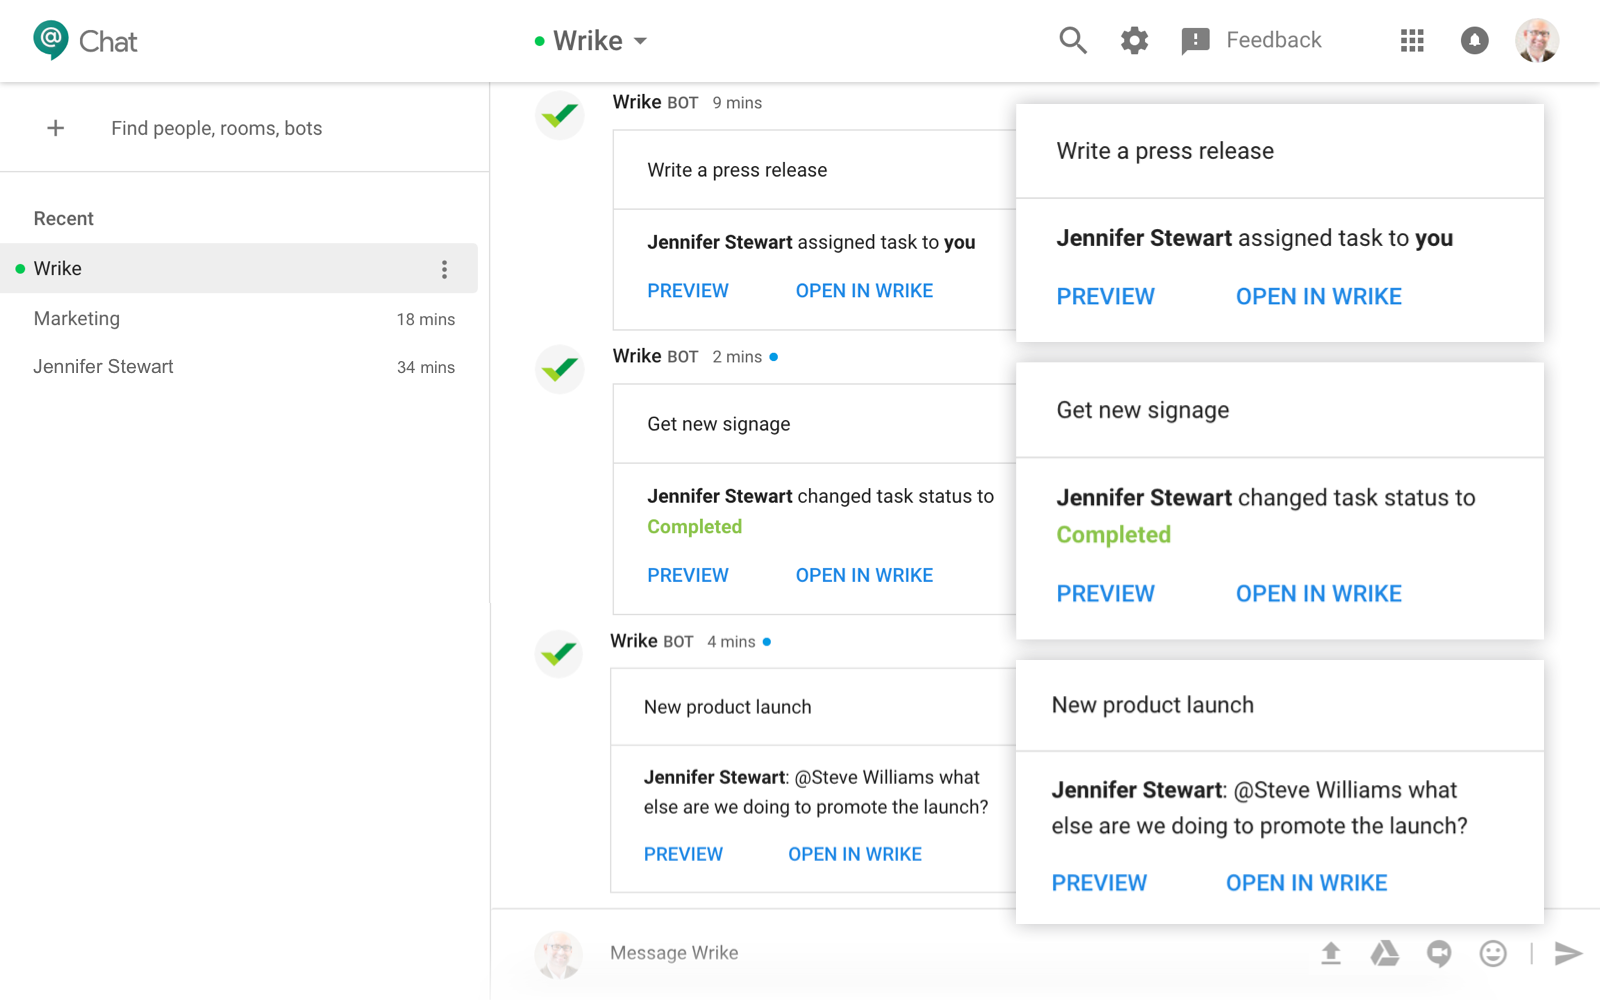Click OPEN IN WRIKE on enlarged signage card
The height and width of the screenshot is (1000, 1600).
(1319, 594)
